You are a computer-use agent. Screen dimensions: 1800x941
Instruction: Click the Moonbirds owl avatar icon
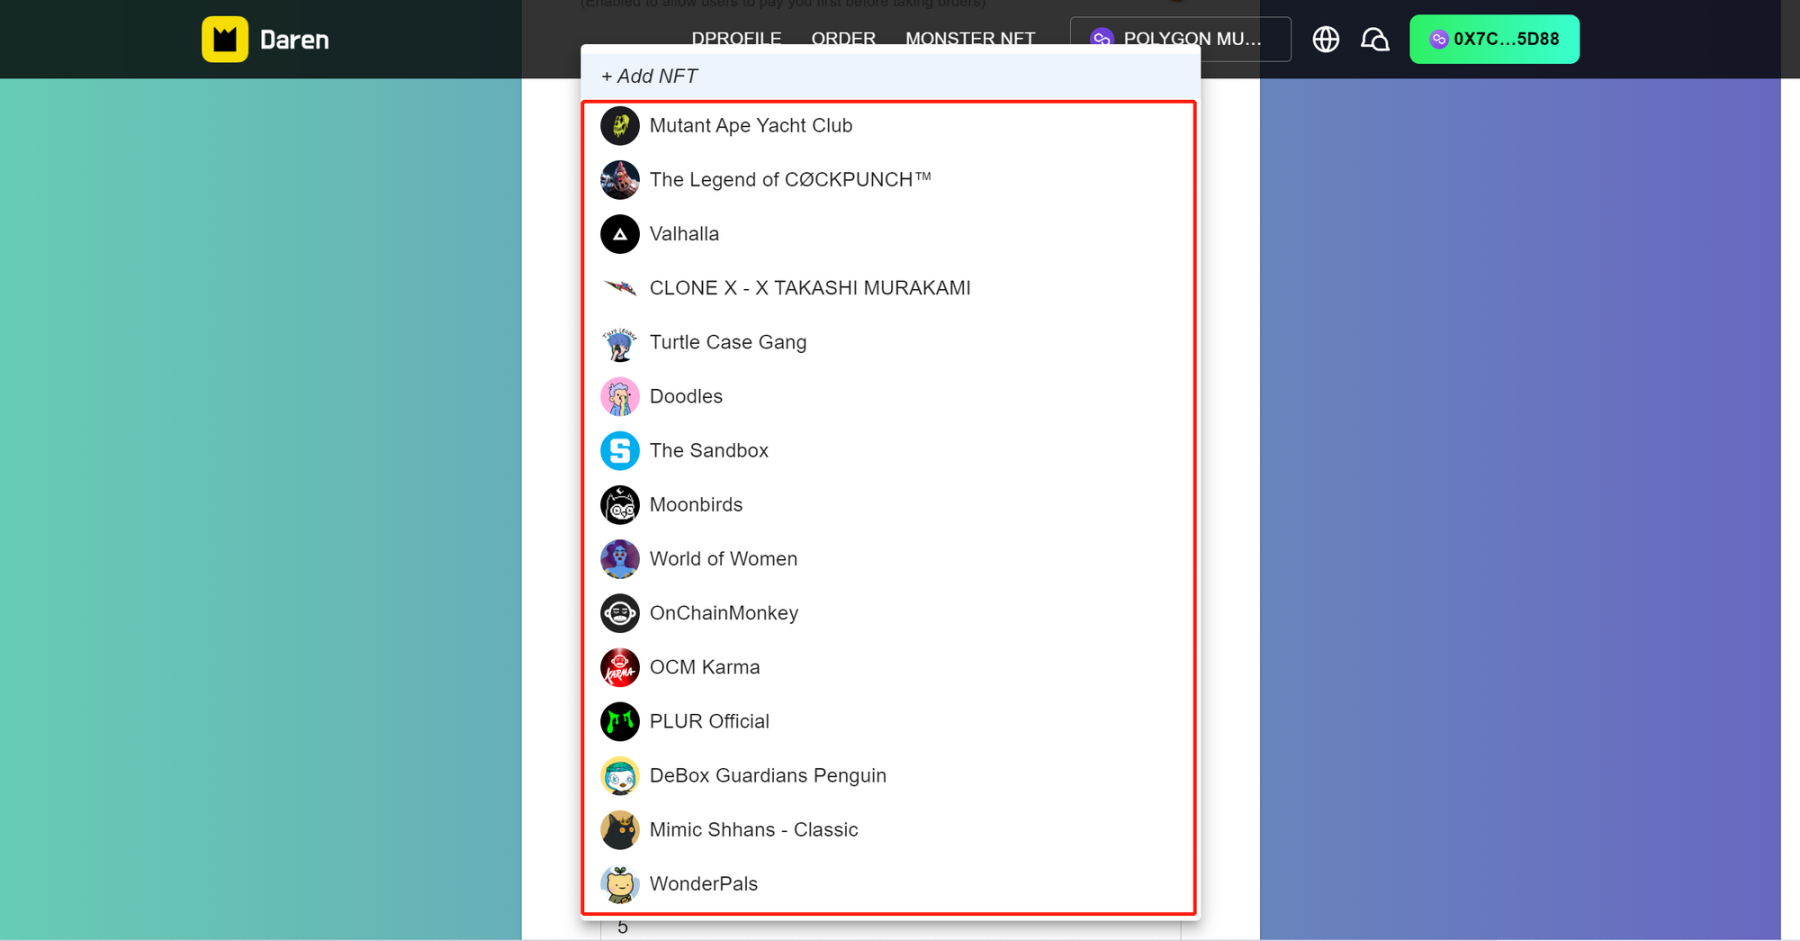[x=620, y=505]
